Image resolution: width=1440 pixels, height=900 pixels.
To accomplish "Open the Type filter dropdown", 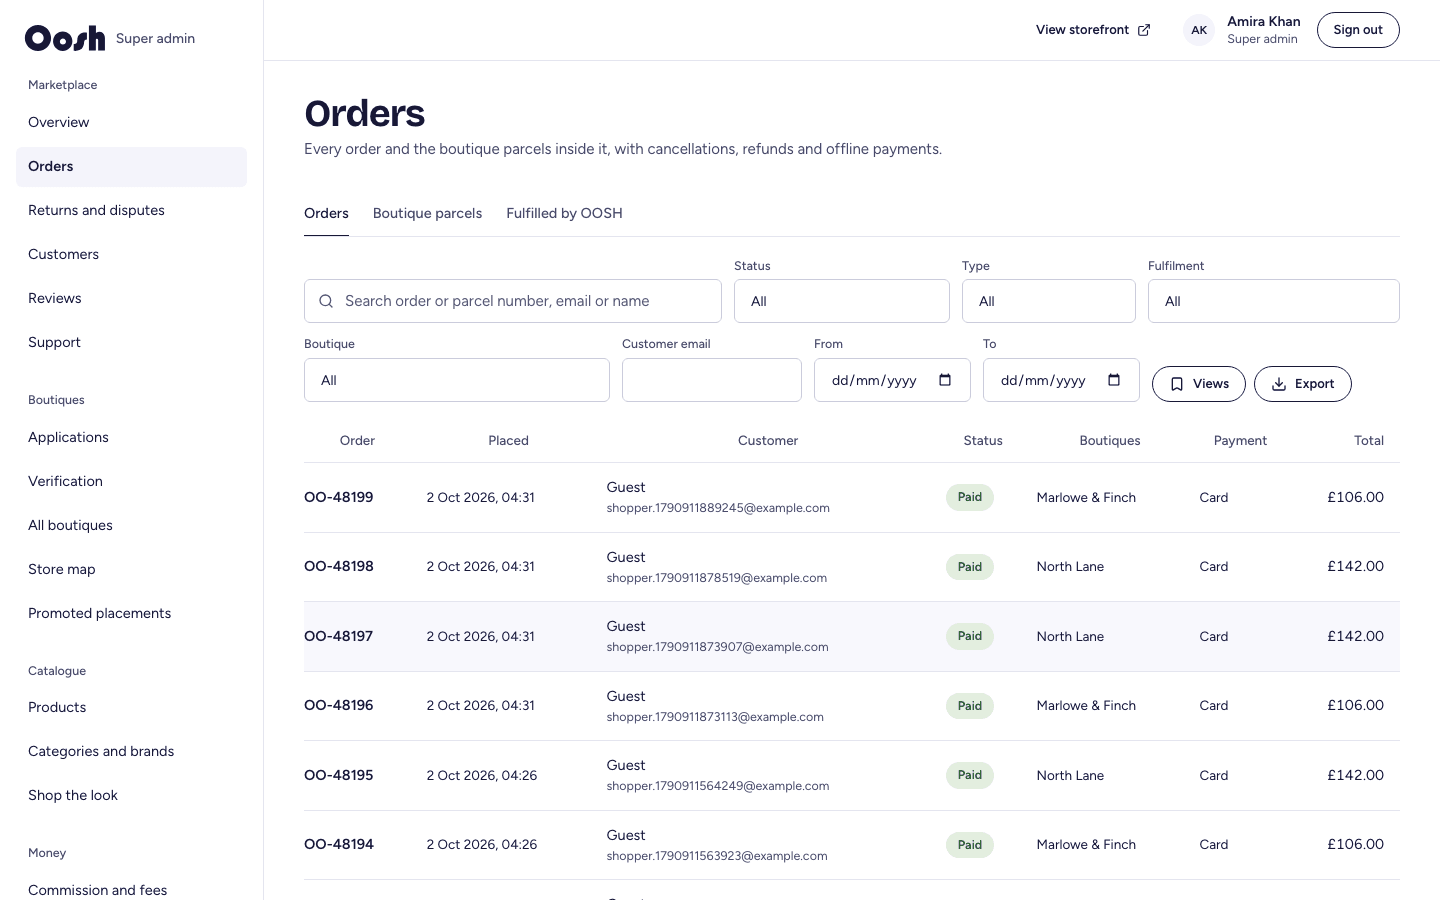I will click(1049, 301).
